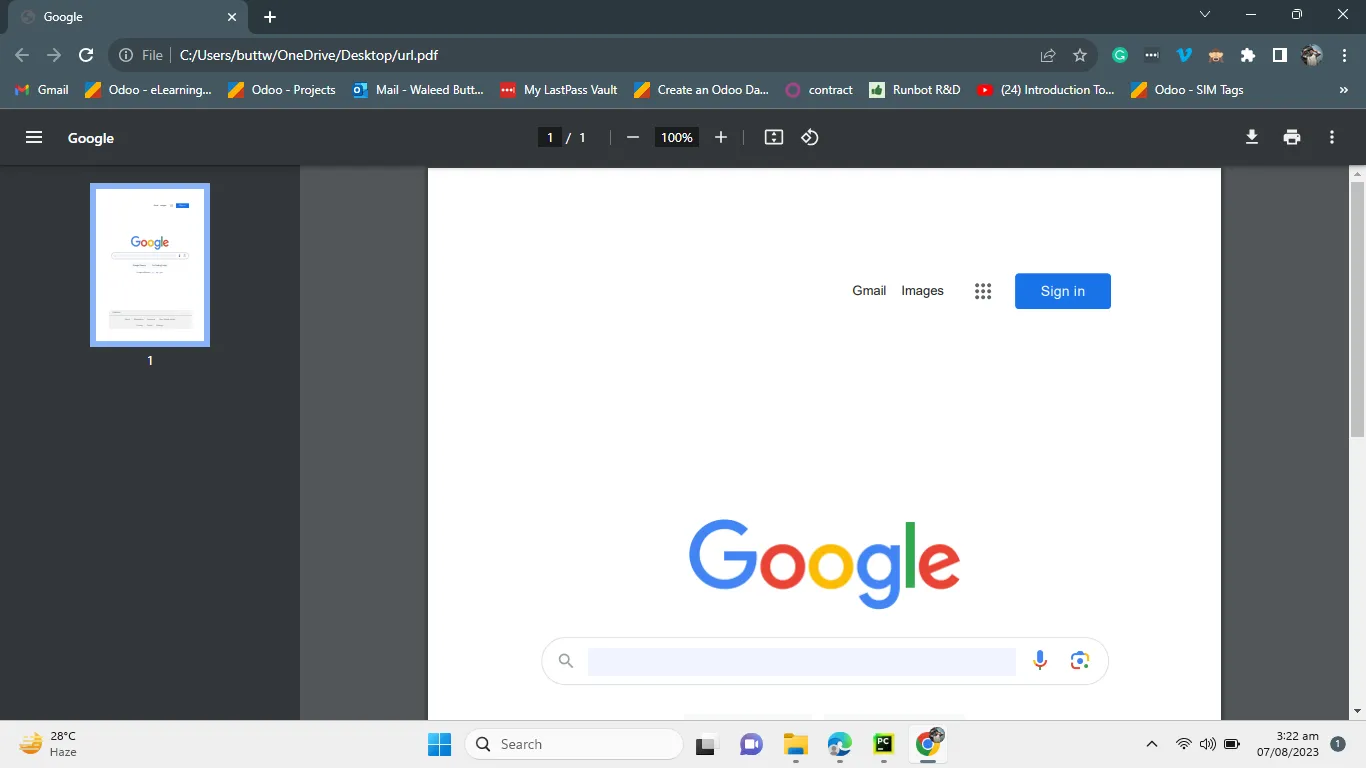Bookmark this tab with star icon

point(1080,56)
